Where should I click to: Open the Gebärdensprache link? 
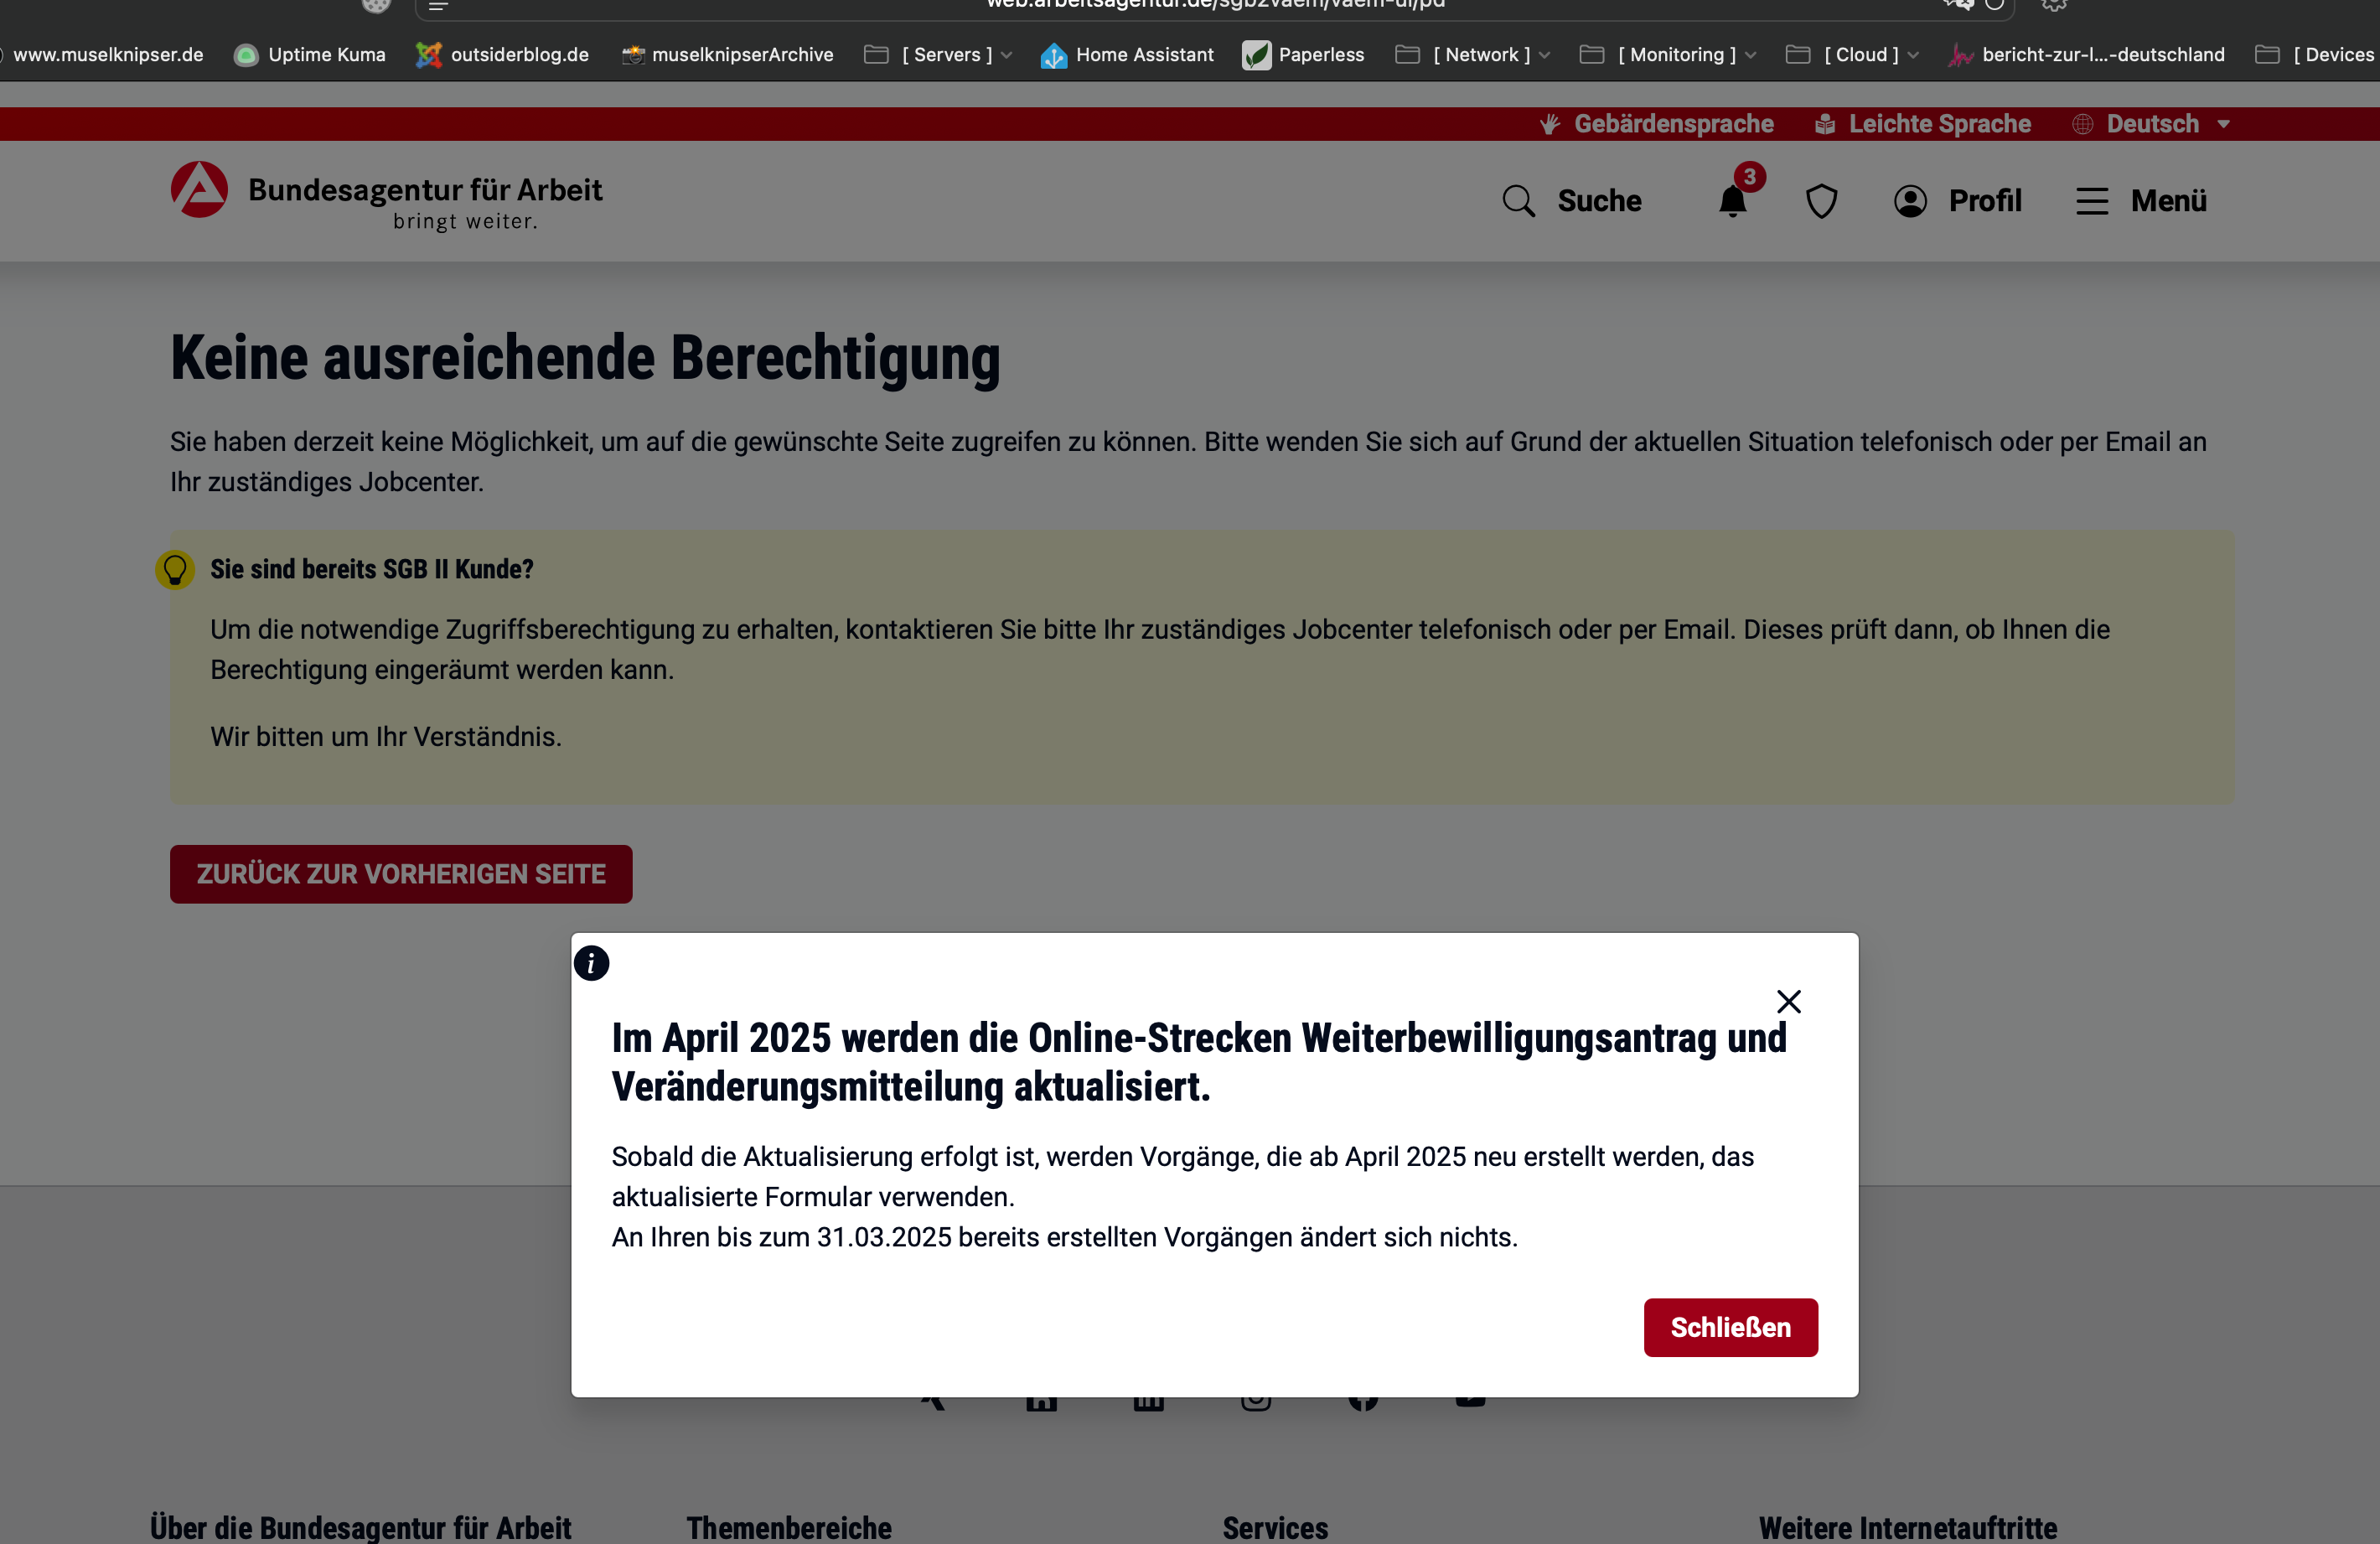[x=1655, y=124]
